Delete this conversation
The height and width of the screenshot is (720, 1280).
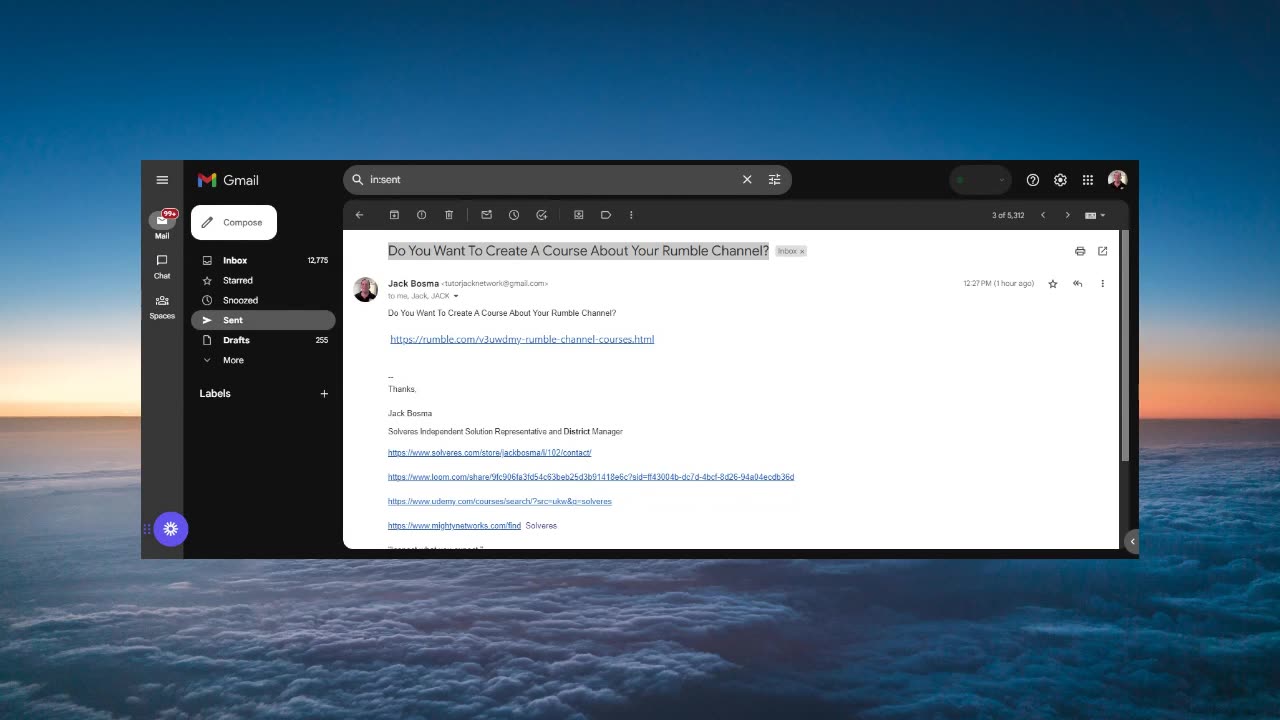[x=449, y=215]
